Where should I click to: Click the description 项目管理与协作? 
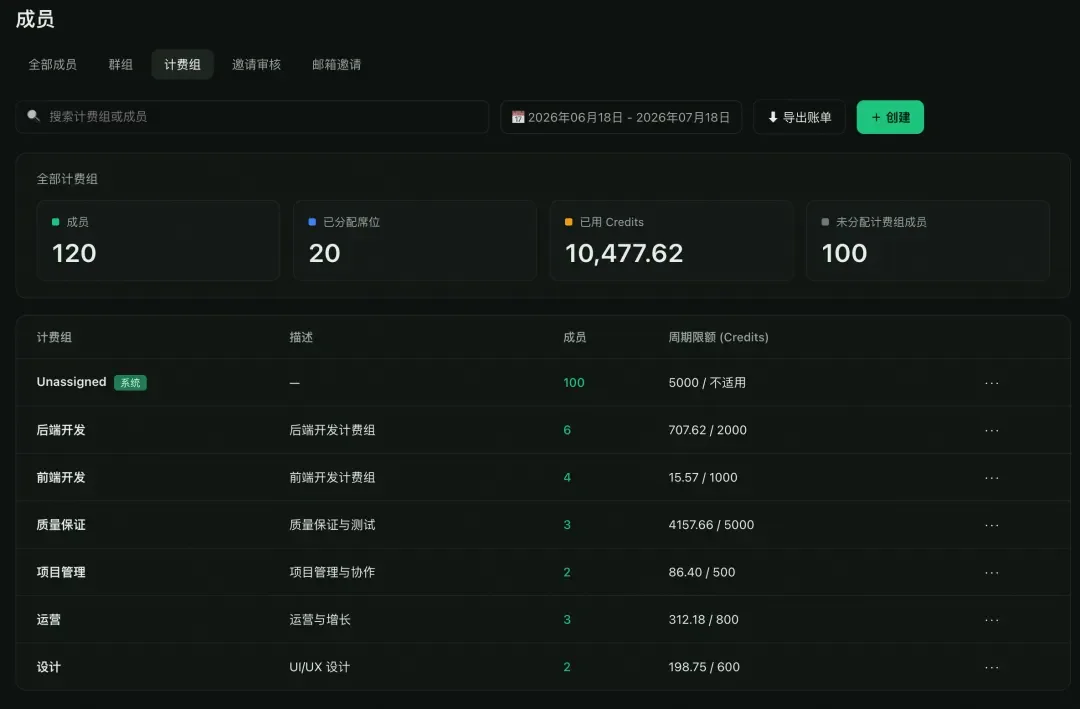(332, 572)
